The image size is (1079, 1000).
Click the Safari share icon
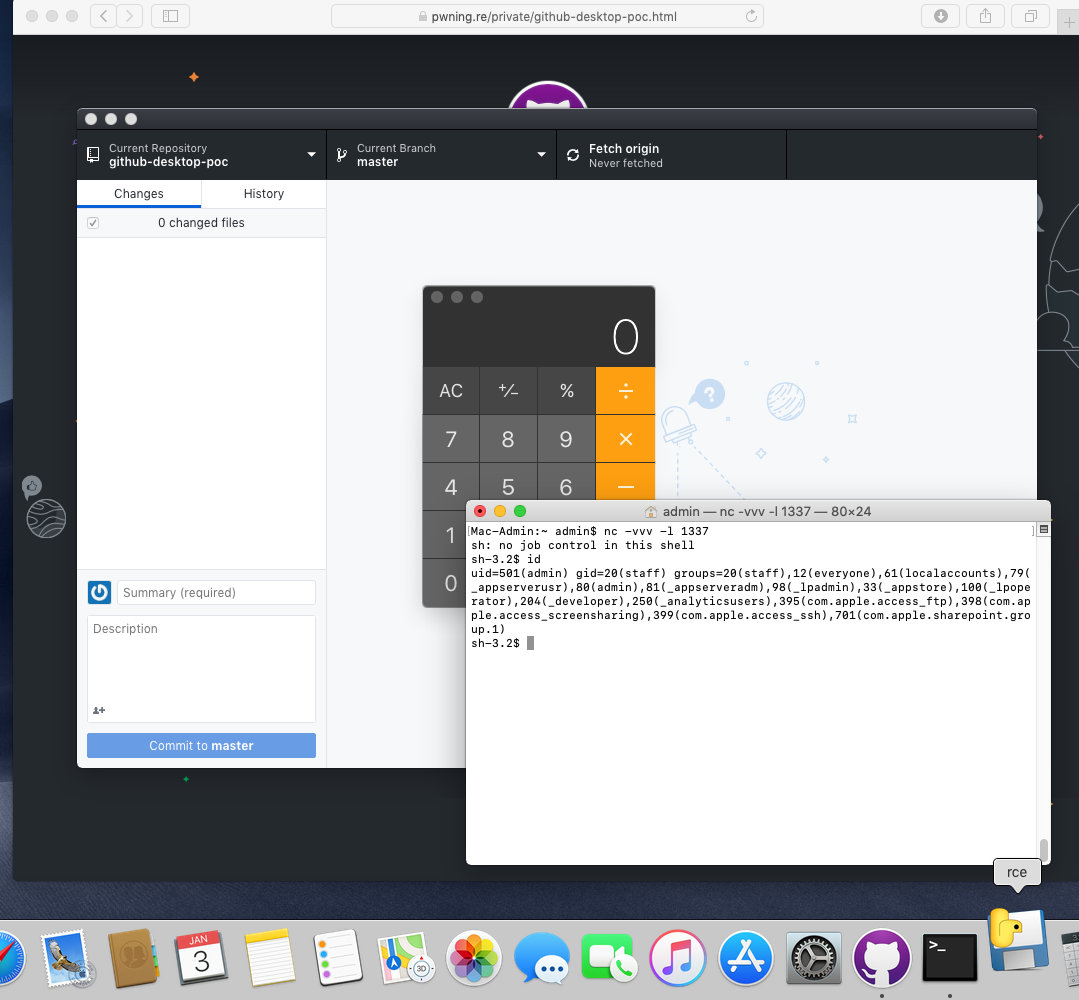click(x=985, y=16)
